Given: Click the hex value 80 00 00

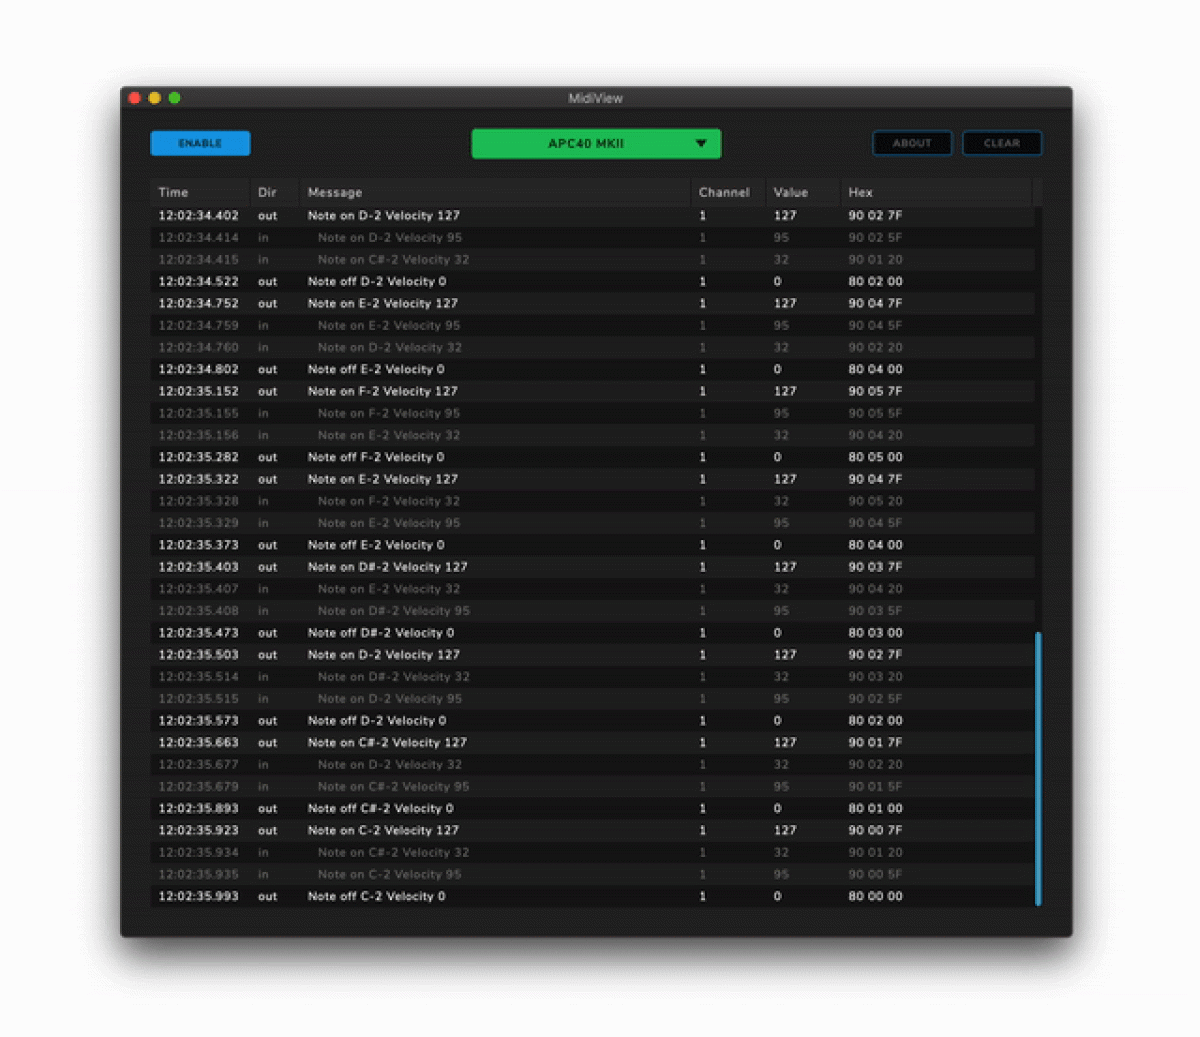Looking at the screenshot, I should pyautogui.click(x=875, y=896).
